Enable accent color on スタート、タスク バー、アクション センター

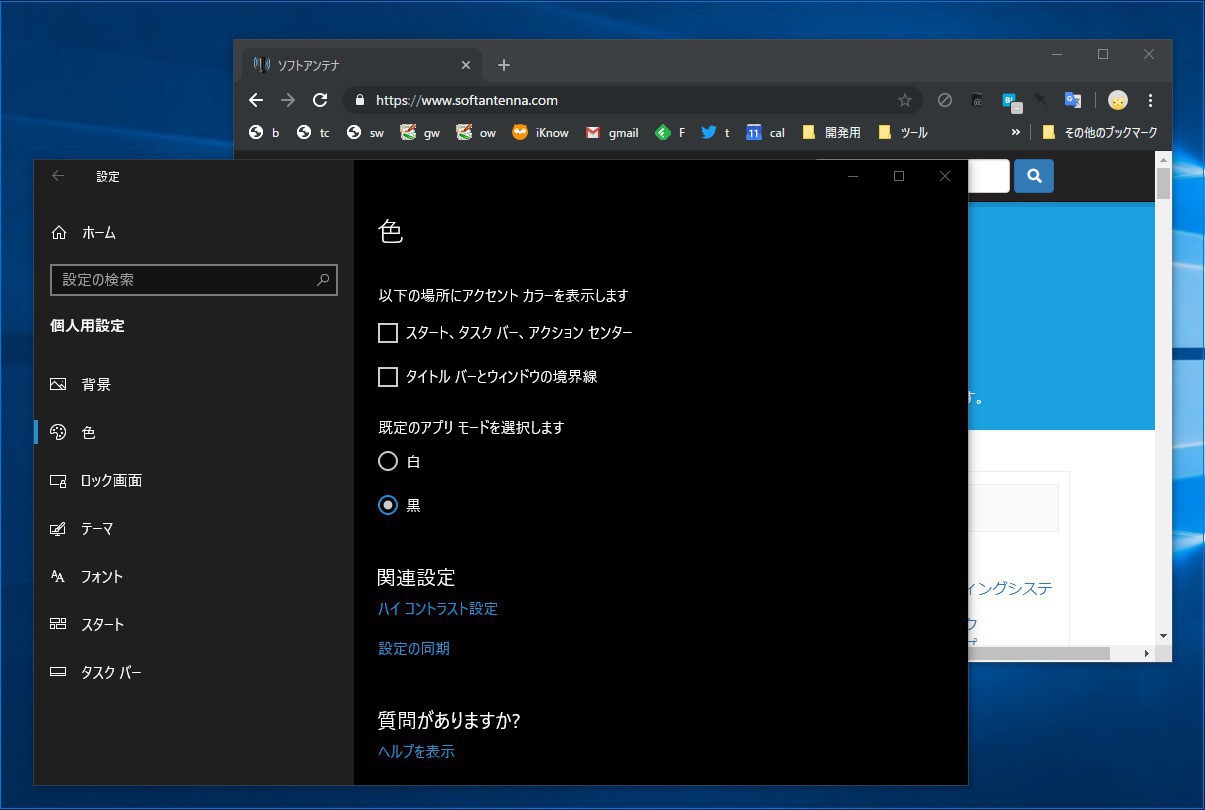coord(388,333)
